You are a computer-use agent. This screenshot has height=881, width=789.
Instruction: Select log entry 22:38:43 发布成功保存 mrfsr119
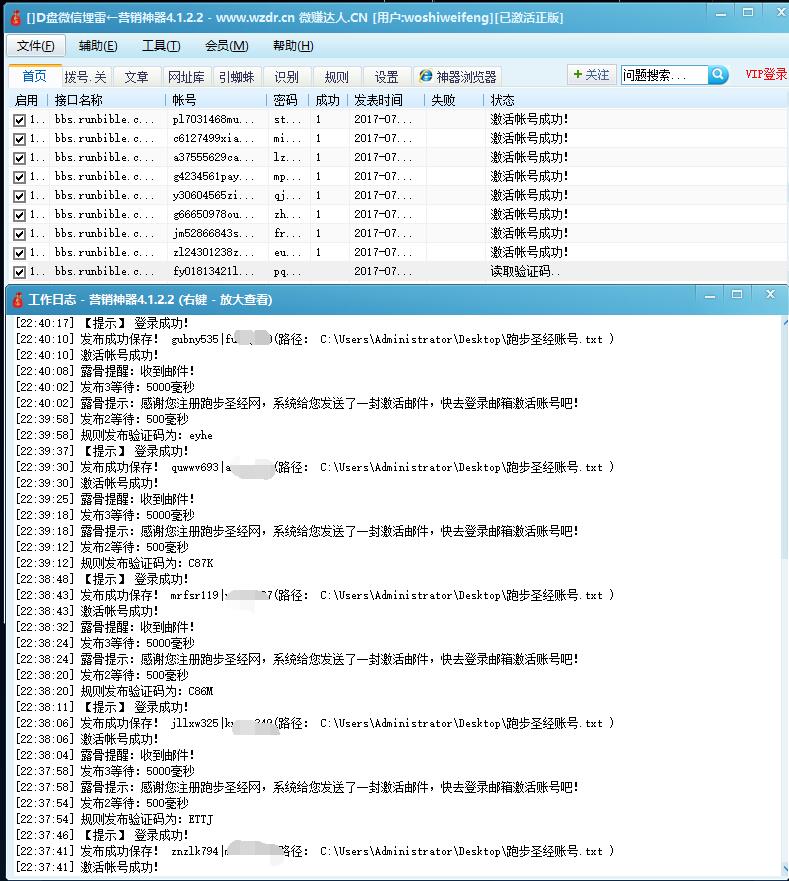click(315, 595)
